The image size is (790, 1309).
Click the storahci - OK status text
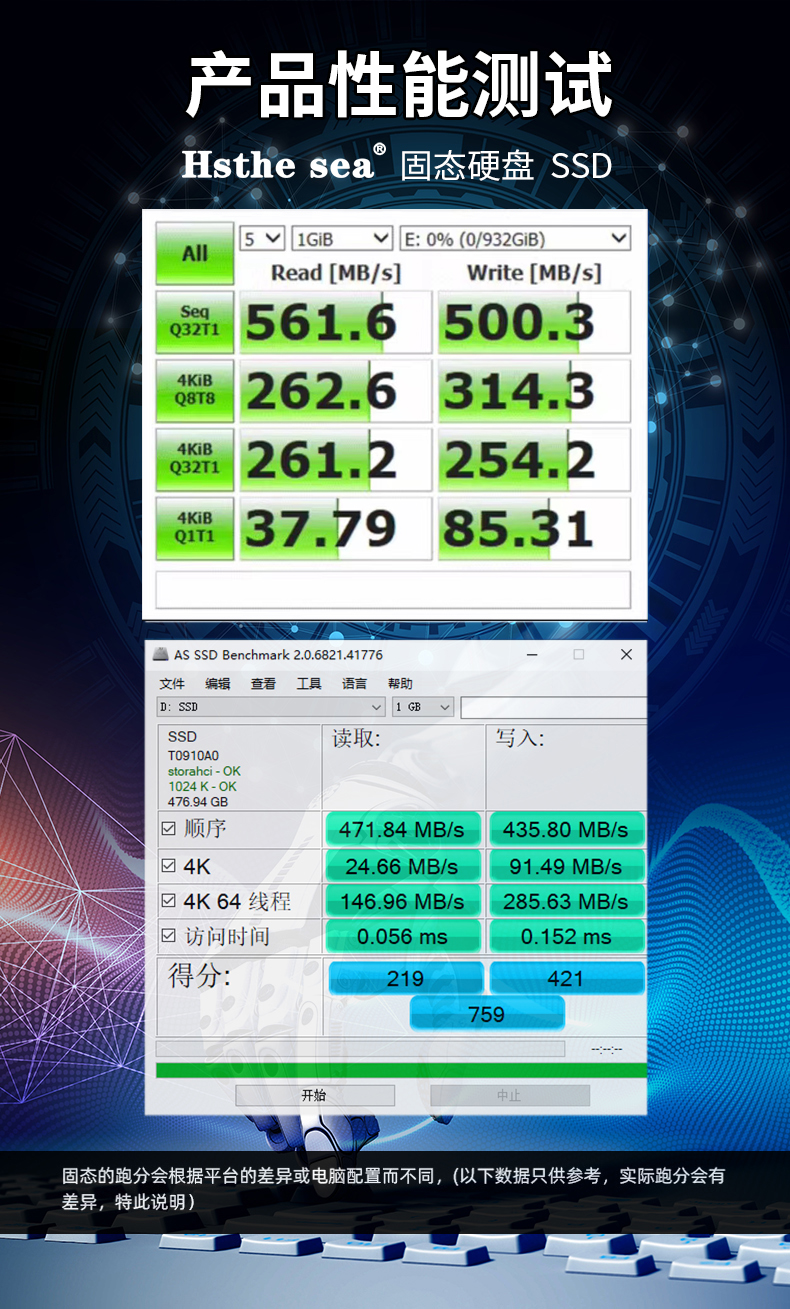pos(204,771)
